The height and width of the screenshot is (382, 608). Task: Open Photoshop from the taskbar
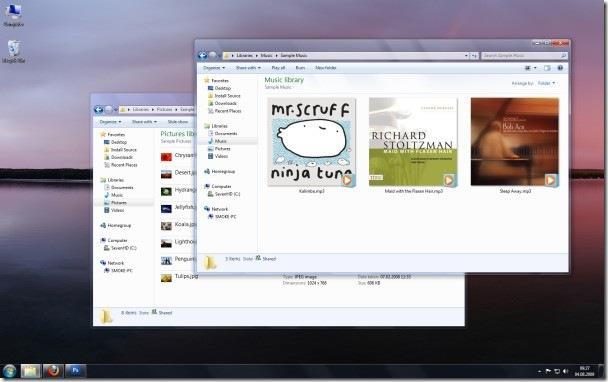75,371
